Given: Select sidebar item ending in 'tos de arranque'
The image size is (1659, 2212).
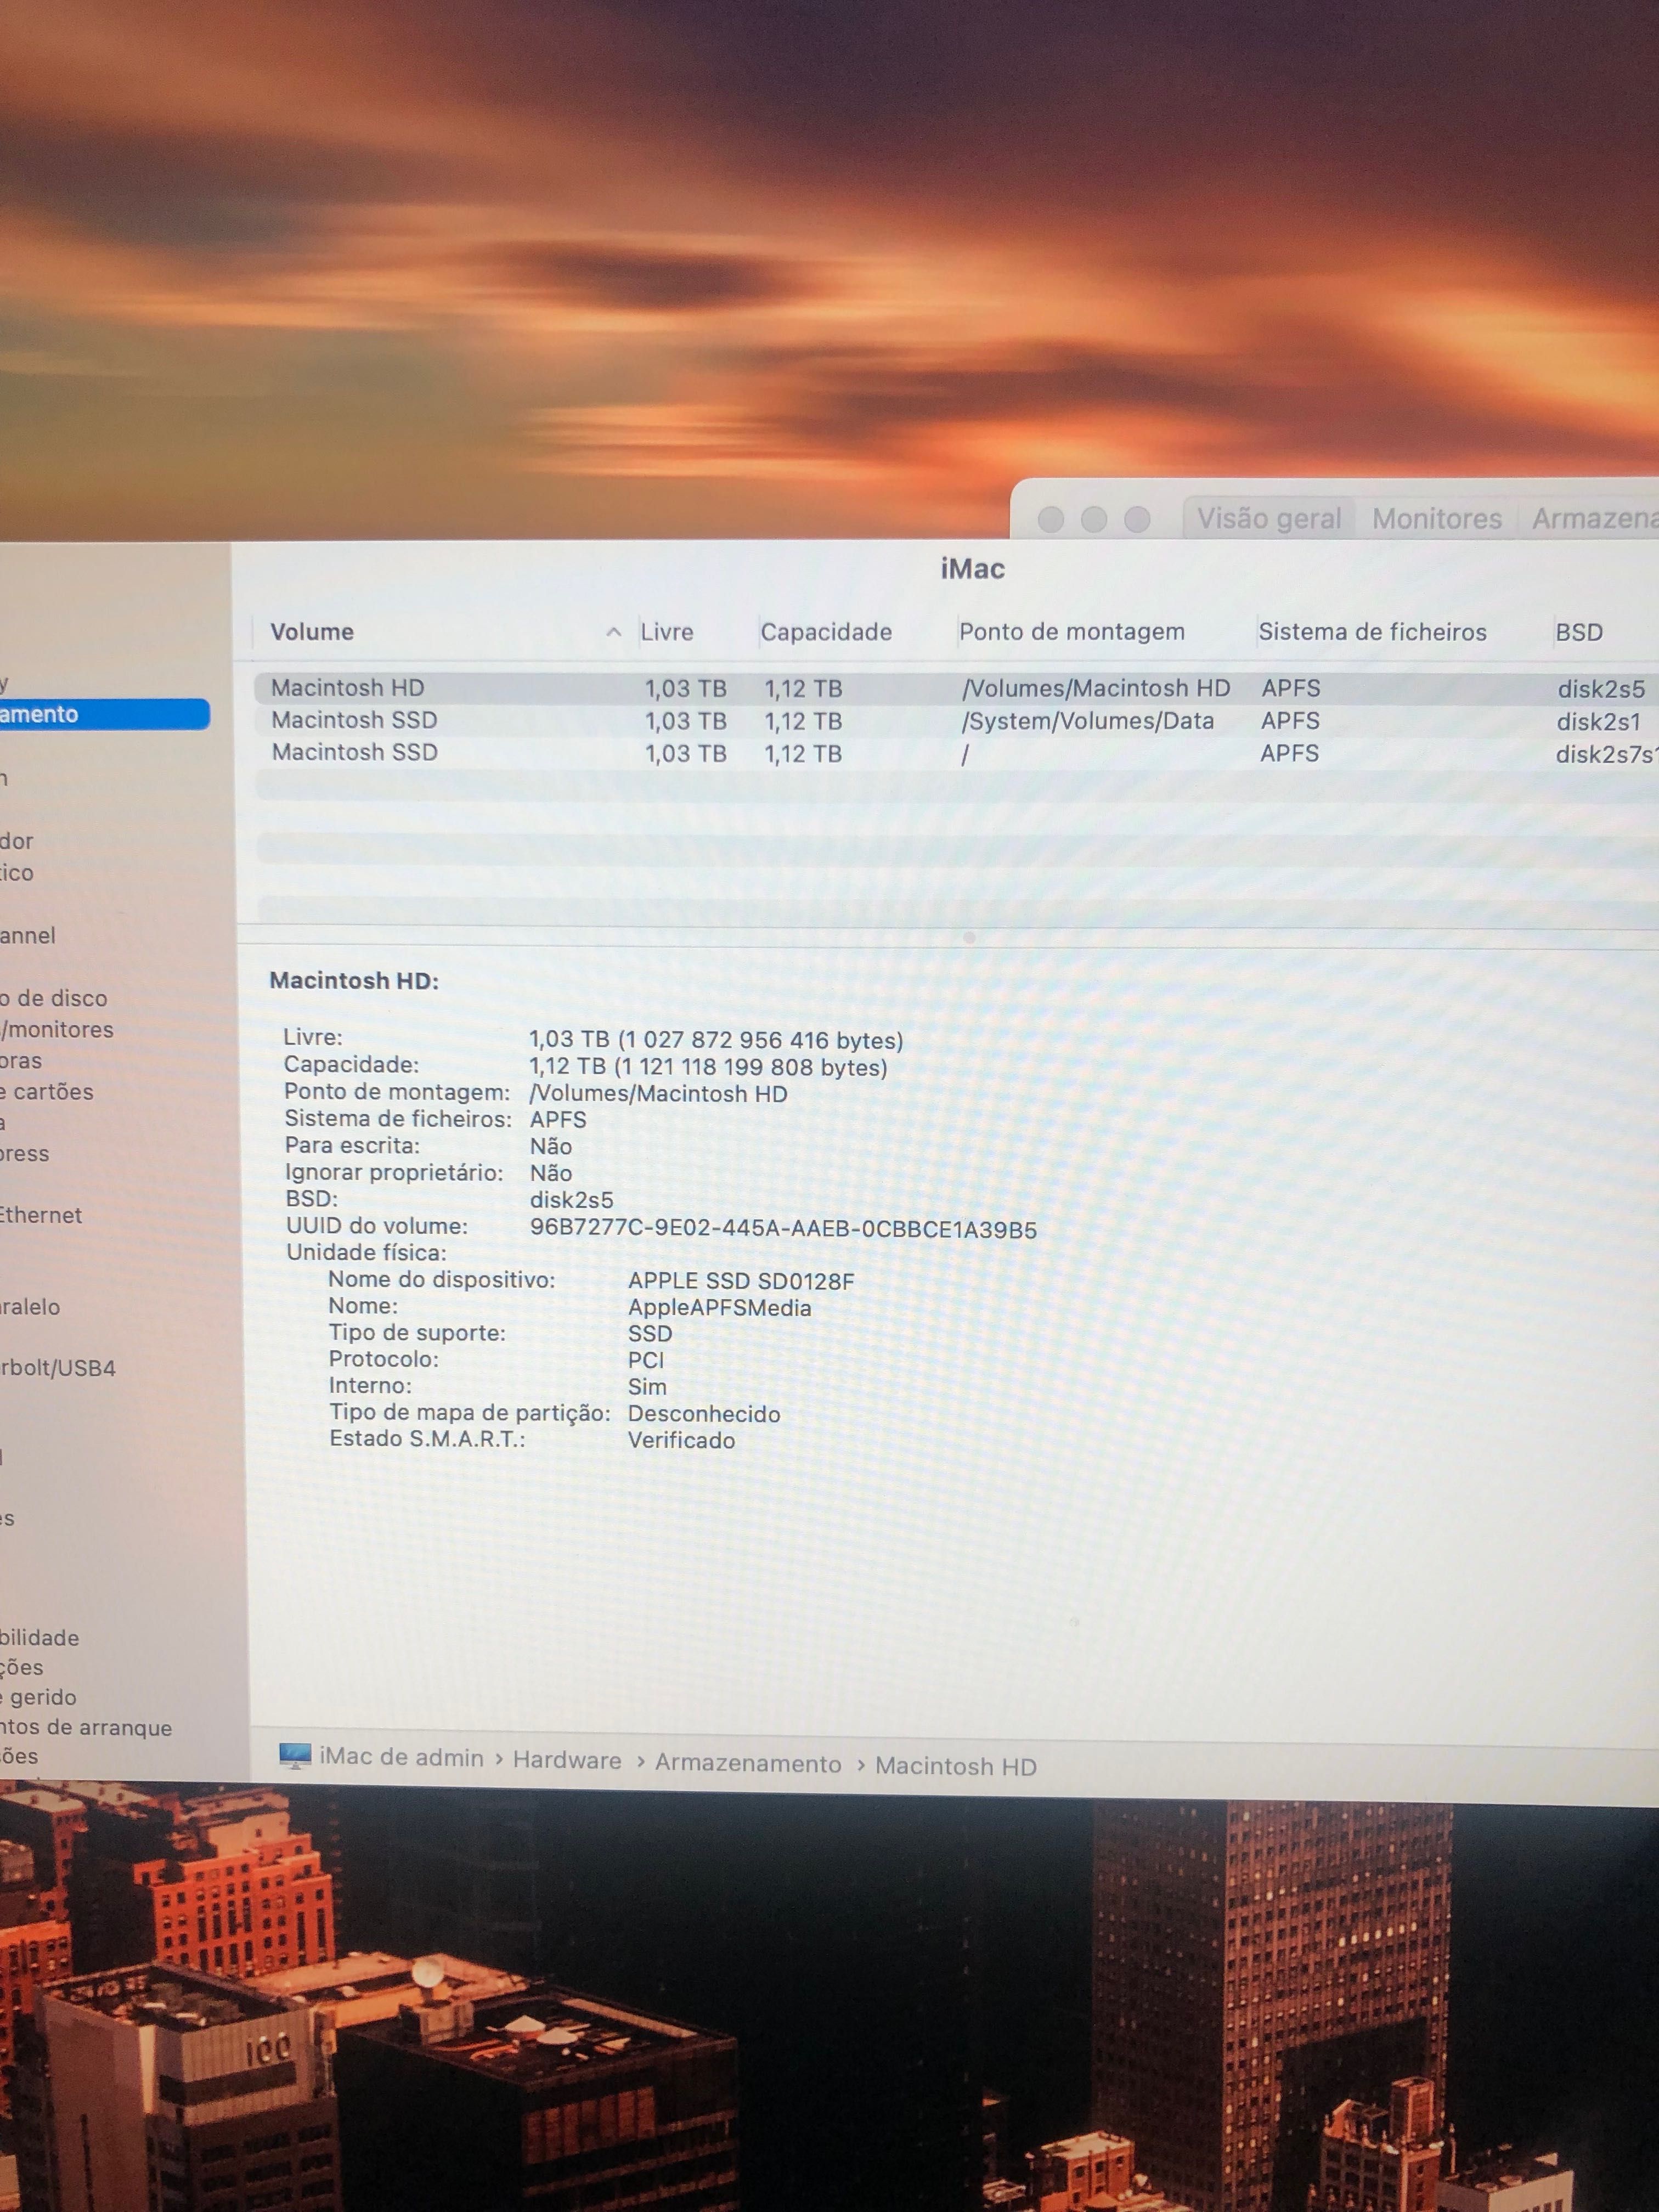Looking at the screenshot, I should 86,1727.
